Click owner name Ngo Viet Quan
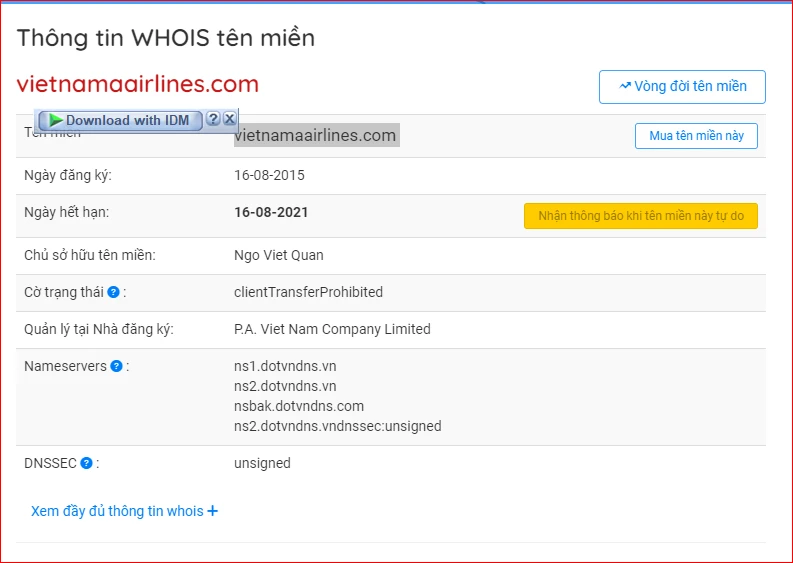This screenshot has height=563, width=793. point(279,255)
